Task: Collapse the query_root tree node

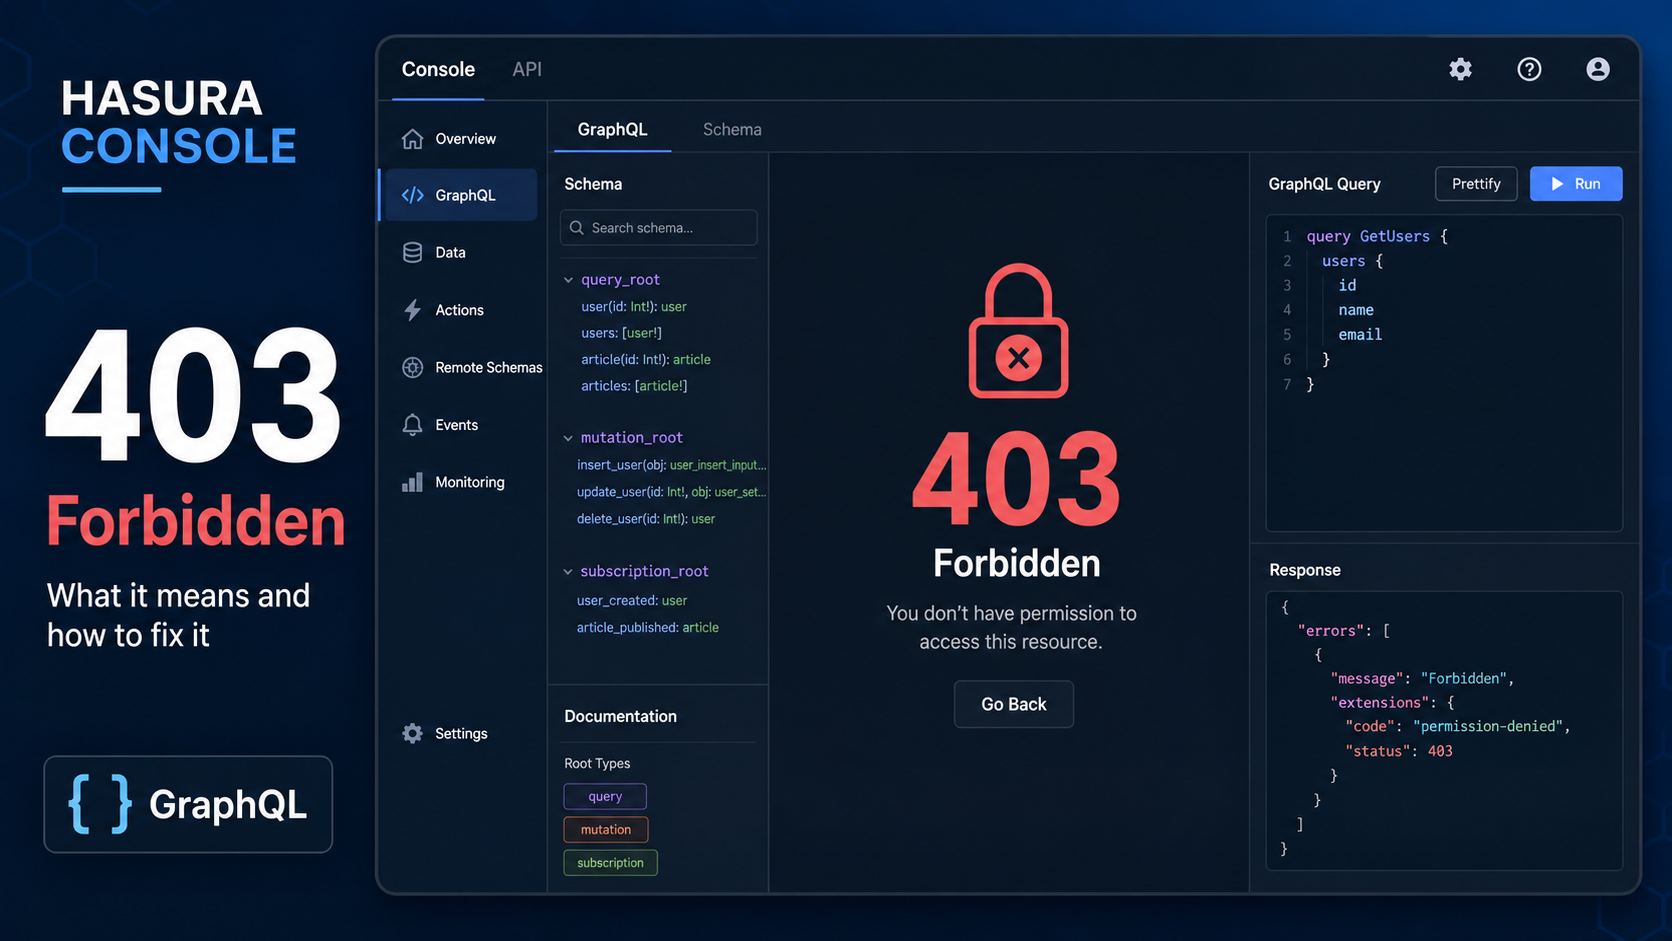Action: pos(568,280)
